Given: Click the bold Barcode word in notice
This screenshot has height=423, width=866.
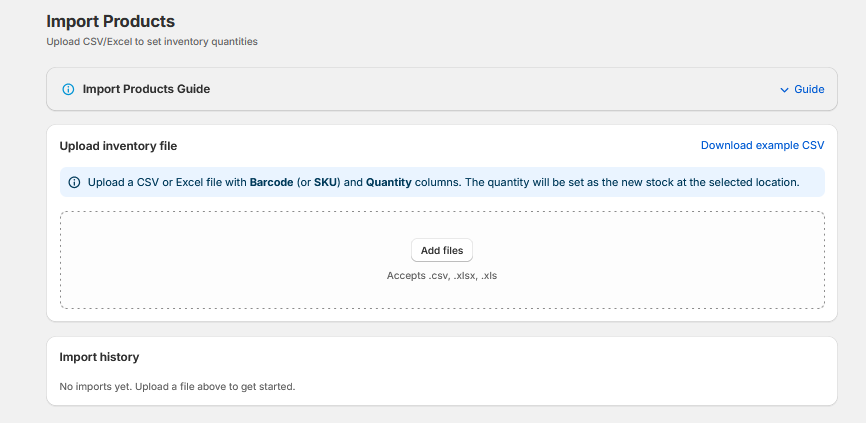Looking at the screenshot, I should [271, 182].
